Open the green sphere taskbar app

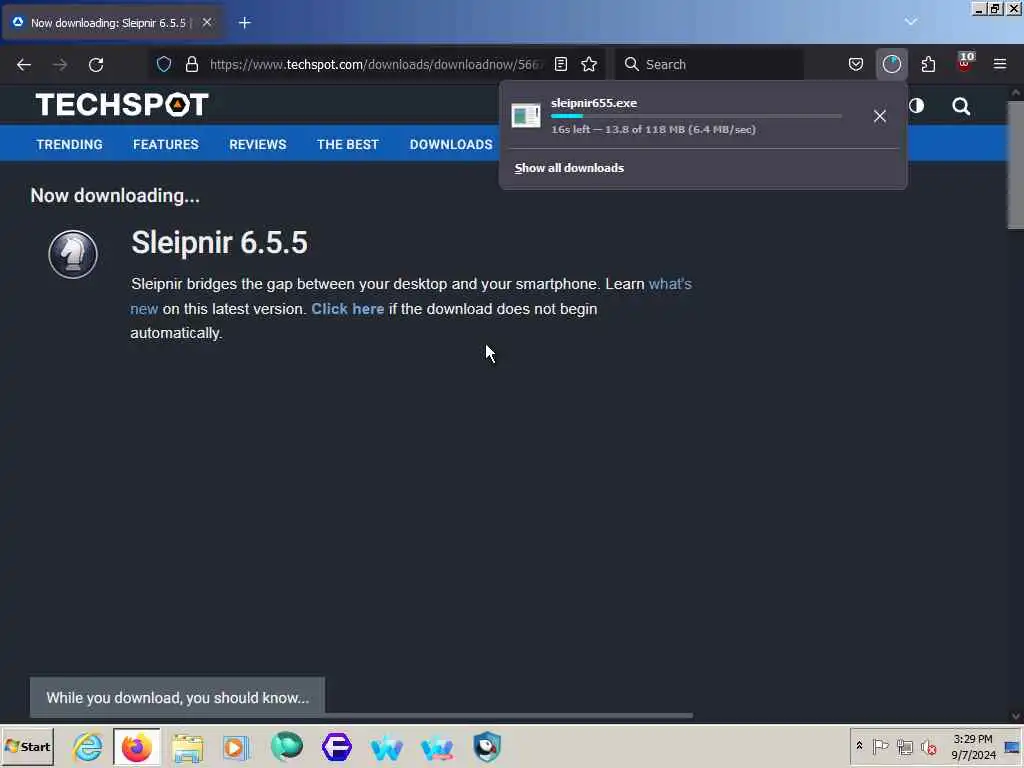pyautogui.click(x=287, y=747)
